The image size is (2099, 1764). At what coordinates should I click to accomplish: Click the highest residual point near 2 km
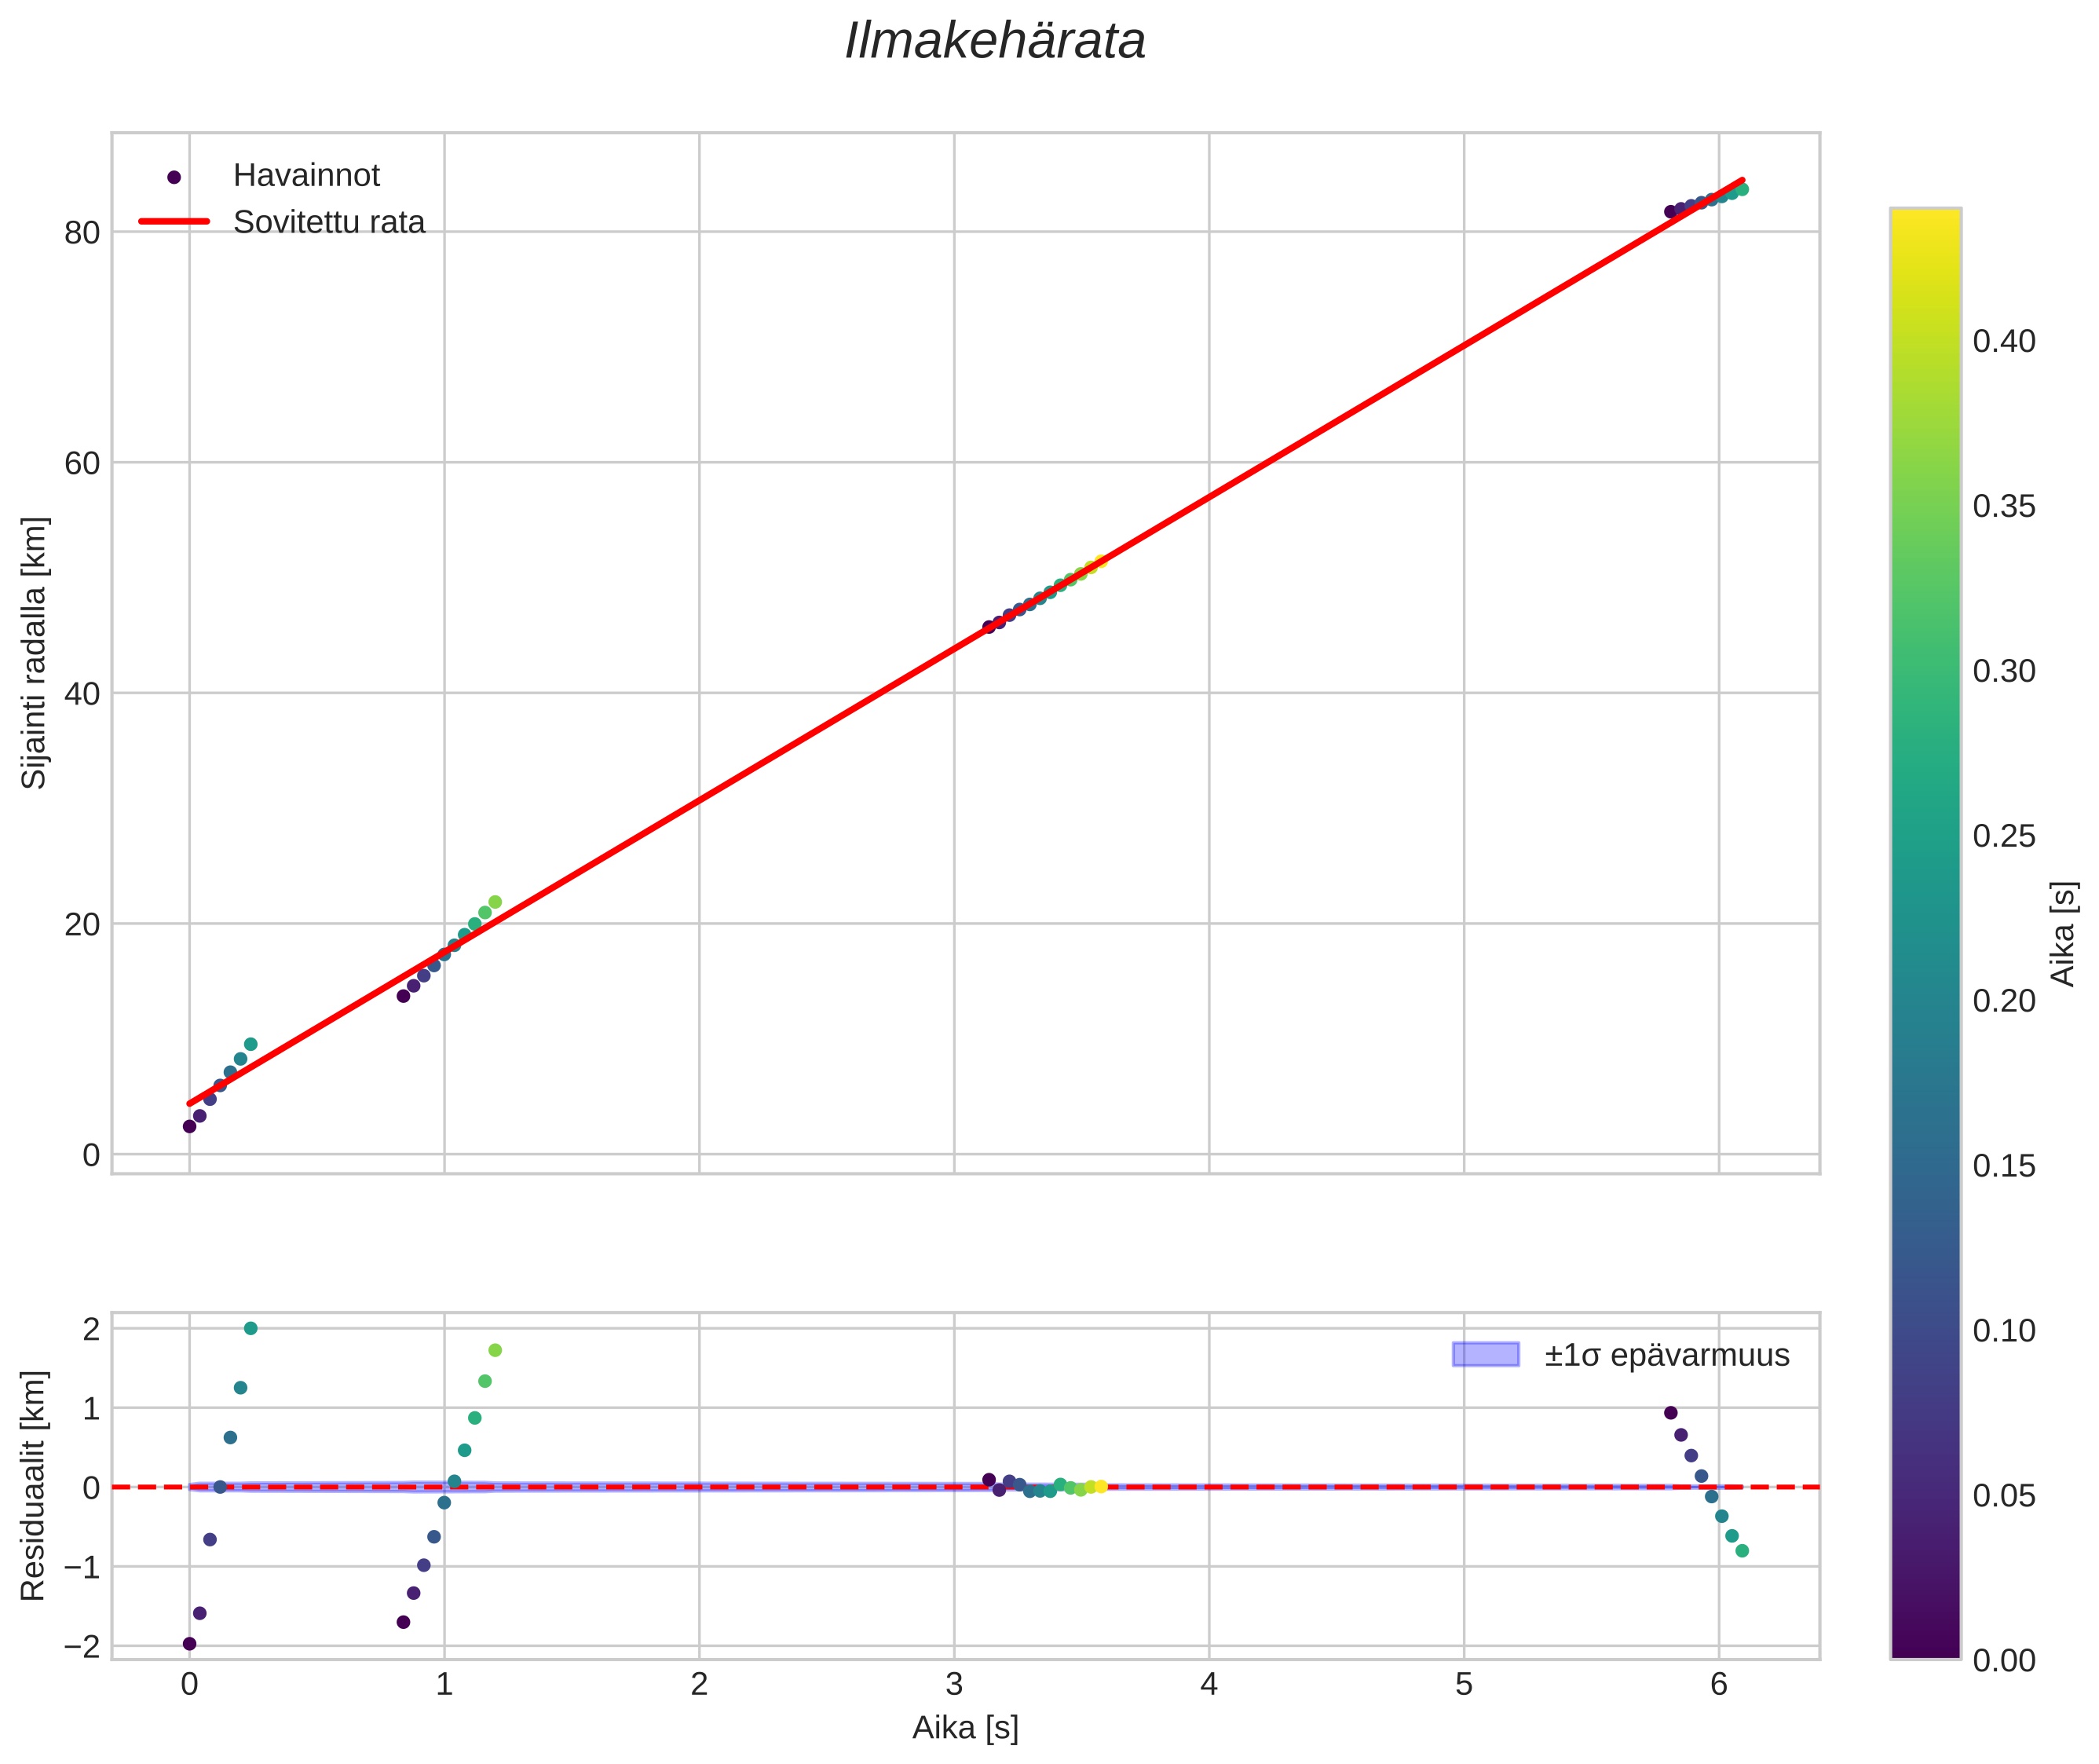251,1328
